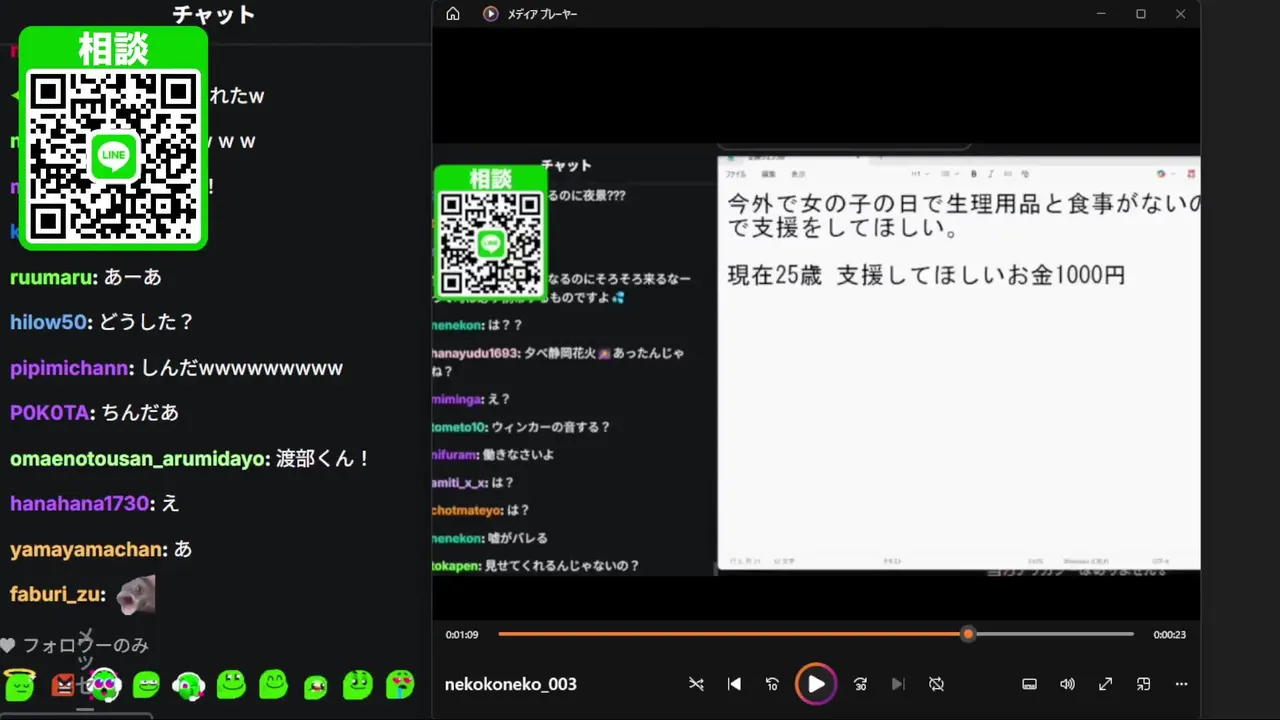1280x720 pixels.
Task: Select the smirking green blob emote
Action: [146, 685]
